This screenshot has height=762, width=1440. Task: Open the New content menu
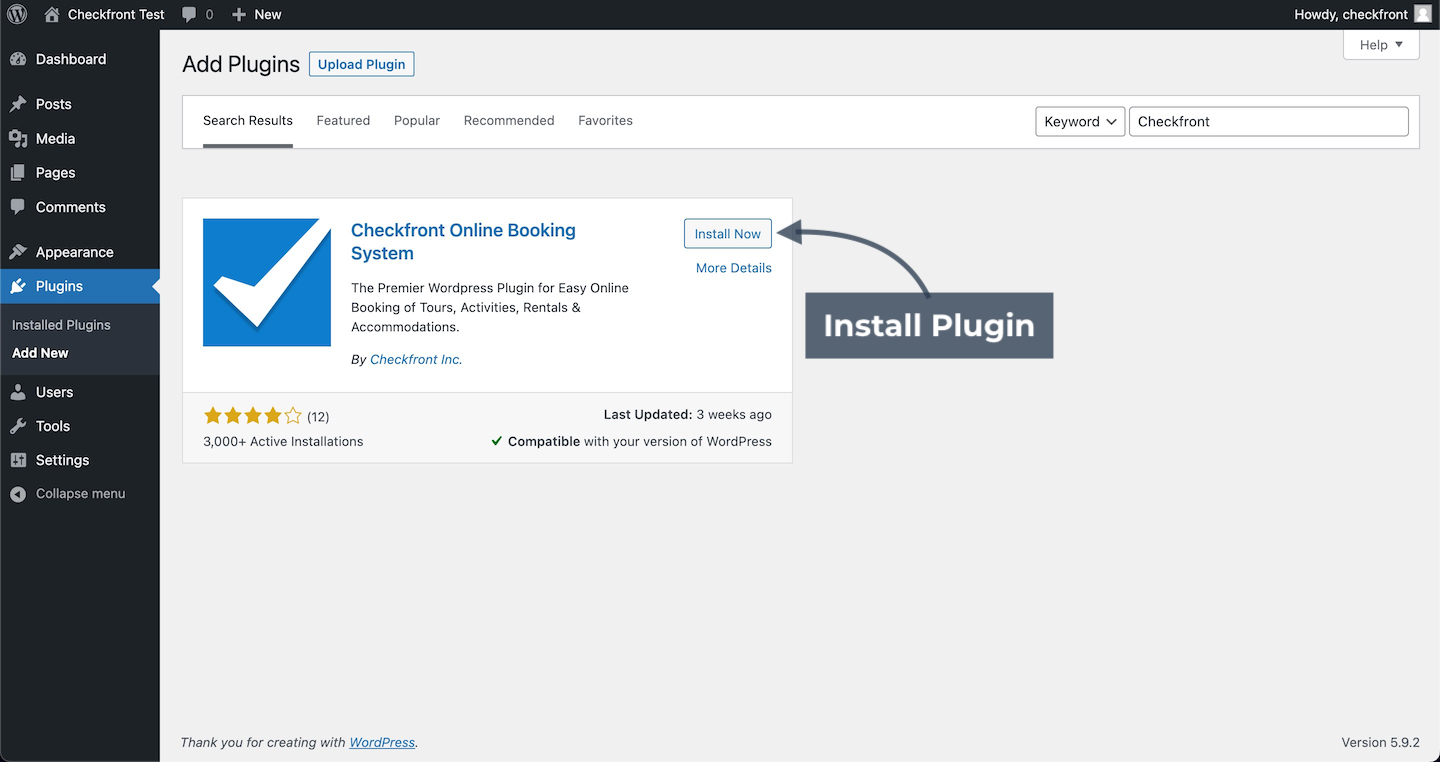(x=256, y=14)
